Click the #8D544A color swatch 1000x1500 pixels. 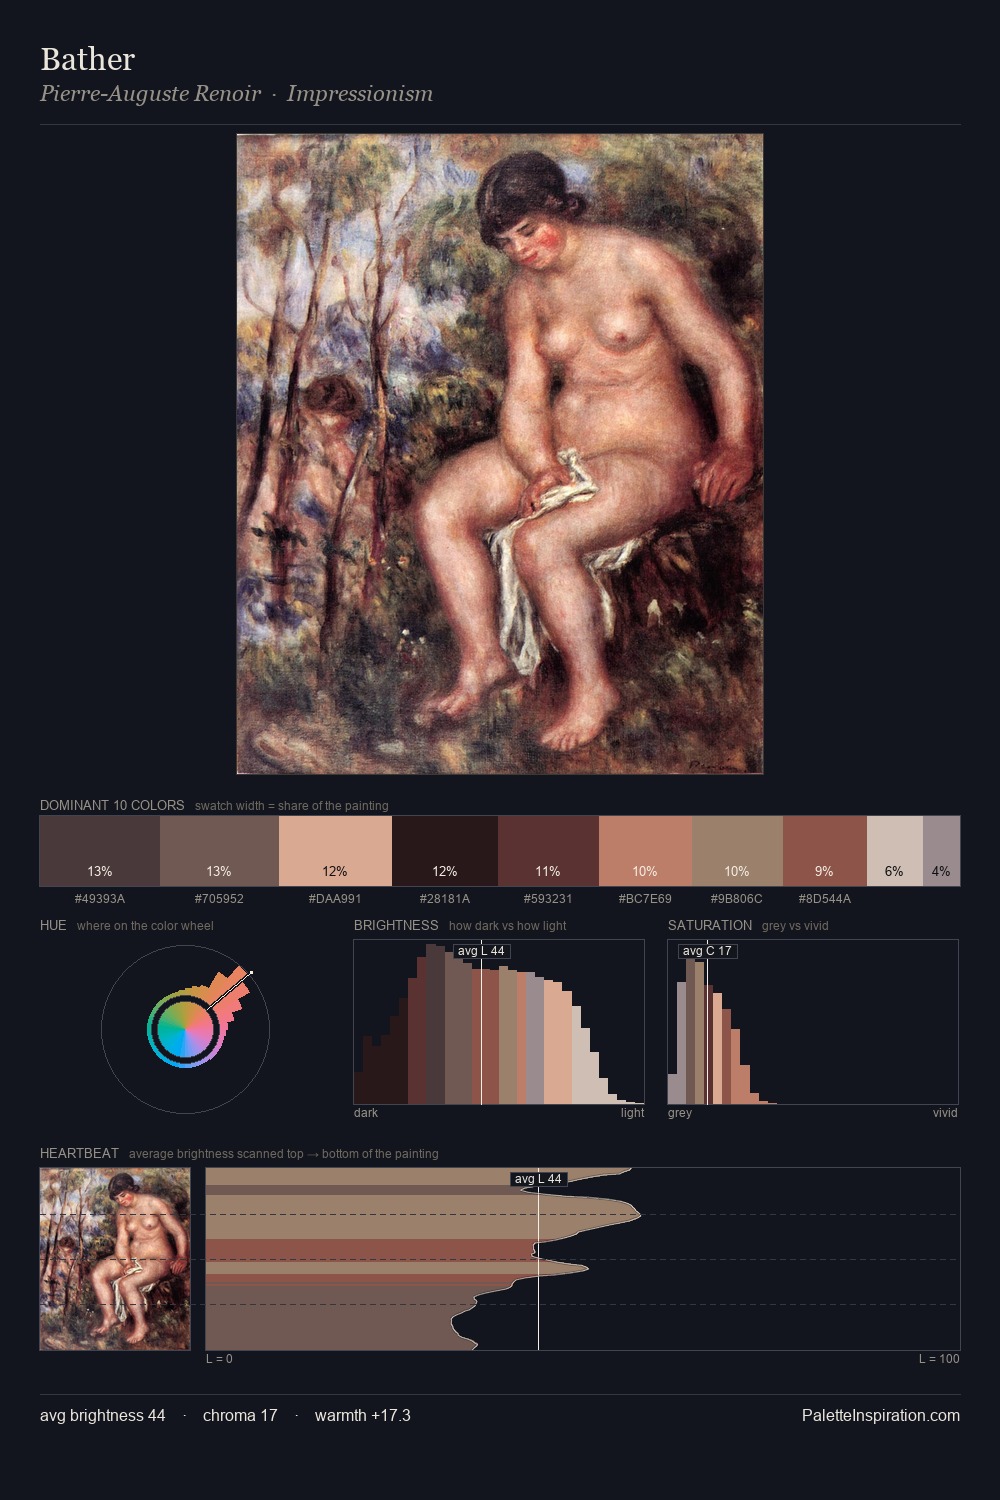[x=825, y=851]
